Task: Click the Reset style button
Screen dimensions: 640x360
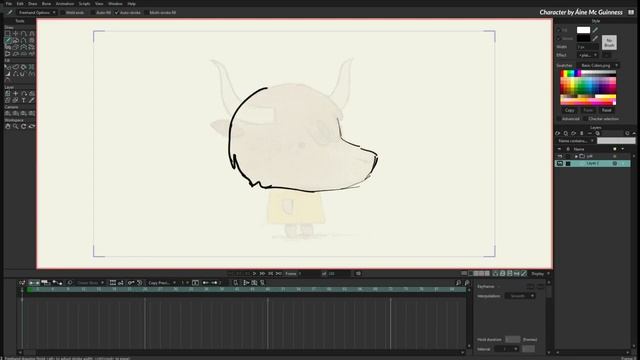Action: (607, 110)
